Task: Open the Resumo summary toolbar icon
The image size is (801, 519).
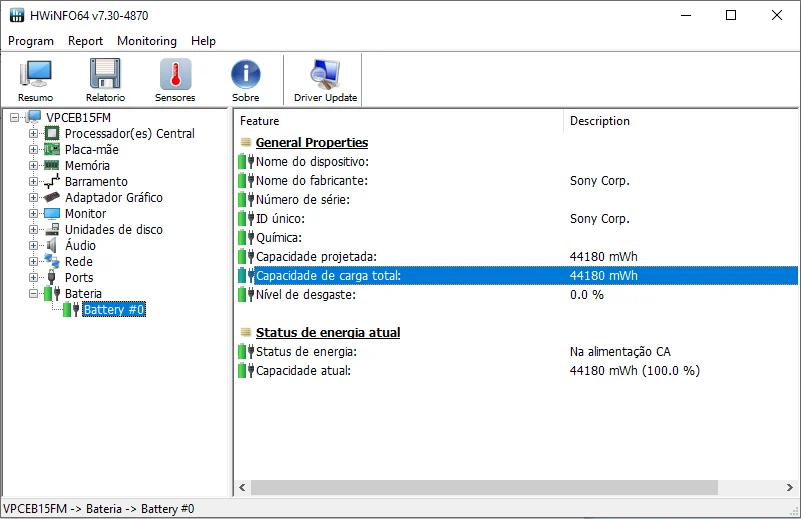Action: 35,80
